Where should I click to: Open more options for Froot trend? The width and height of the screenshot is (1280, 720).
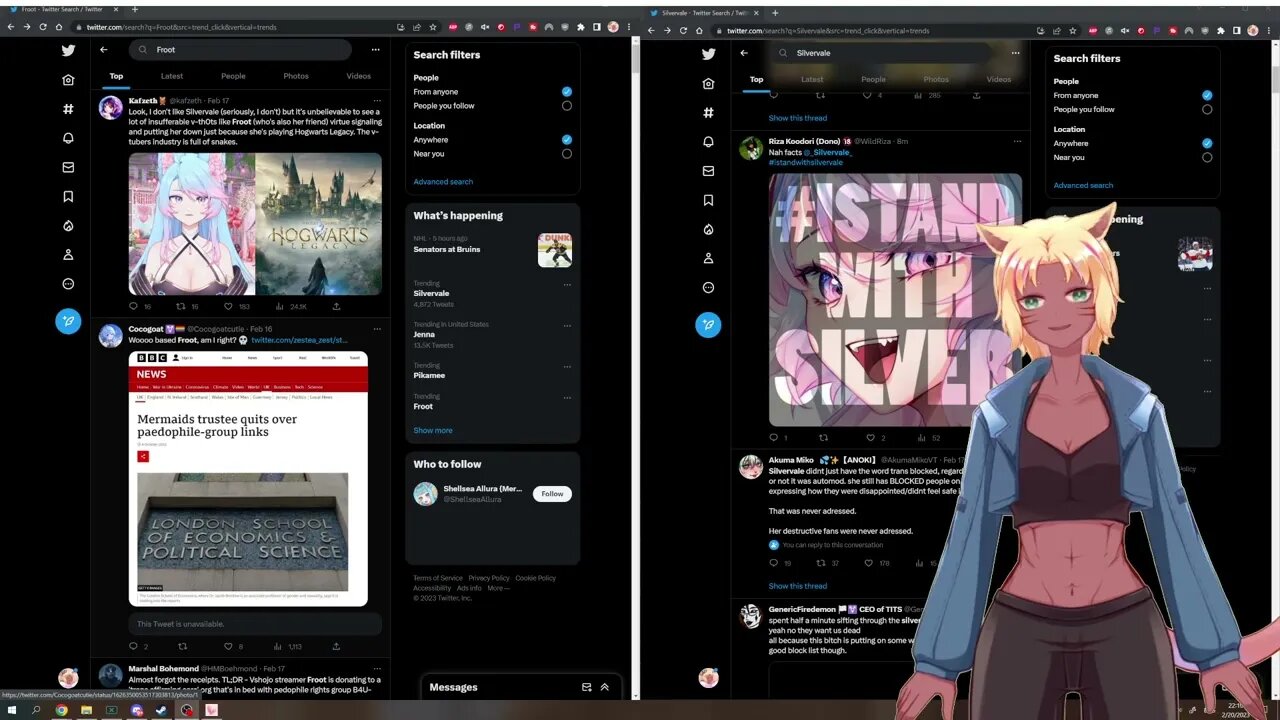click(x=567, y=397)
